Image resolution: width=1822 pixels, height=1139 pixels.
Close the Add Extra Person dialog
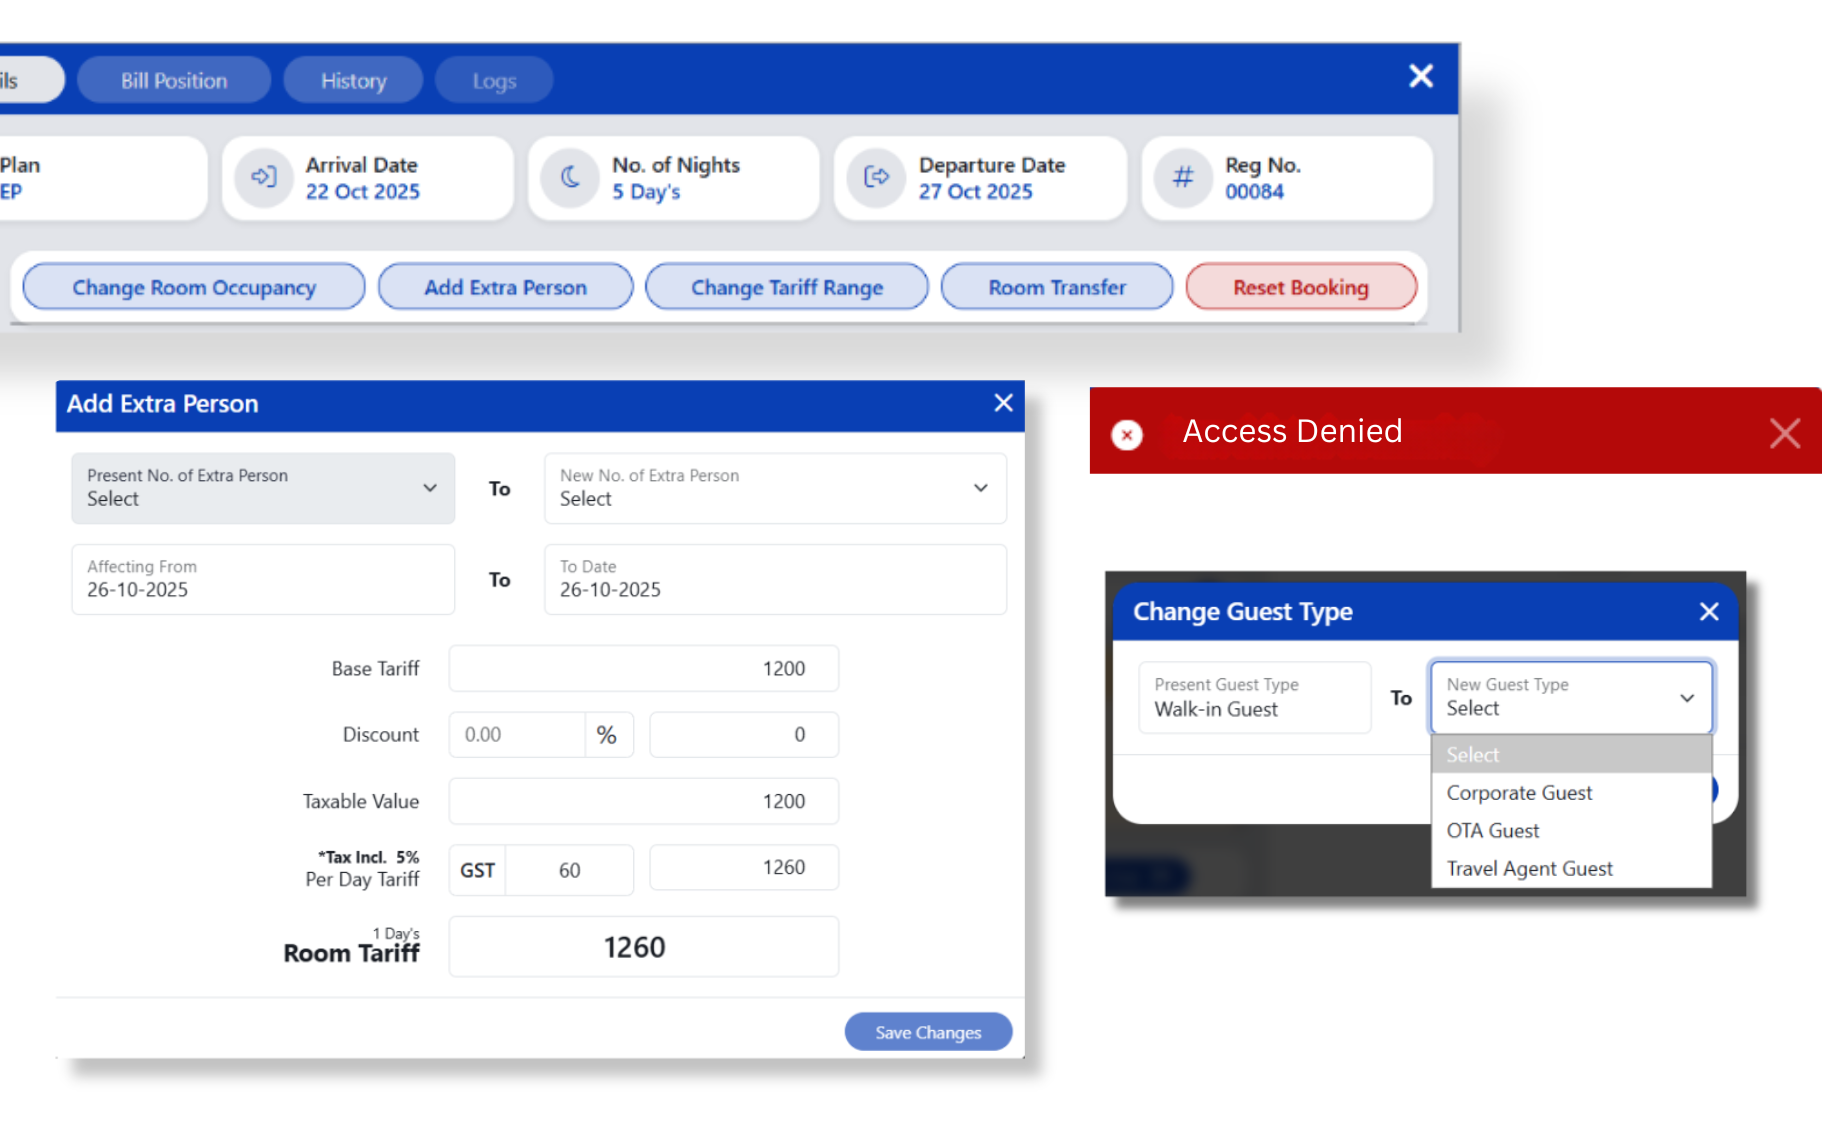click(1003, 403)
